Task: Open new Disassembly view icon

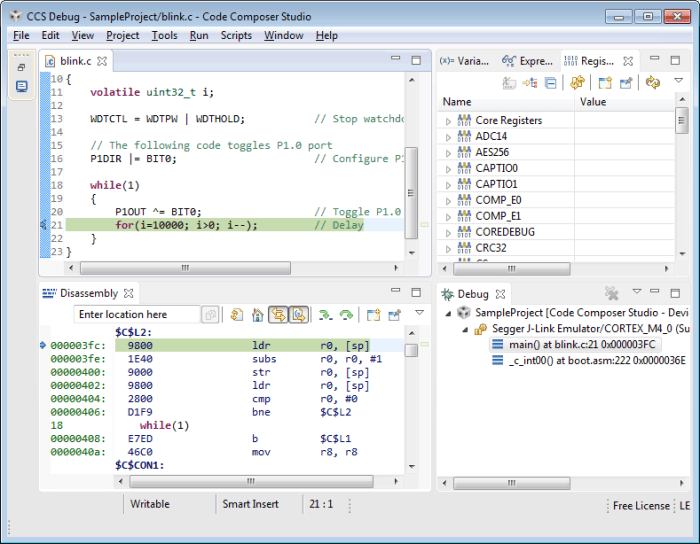Action: [373, 315]
